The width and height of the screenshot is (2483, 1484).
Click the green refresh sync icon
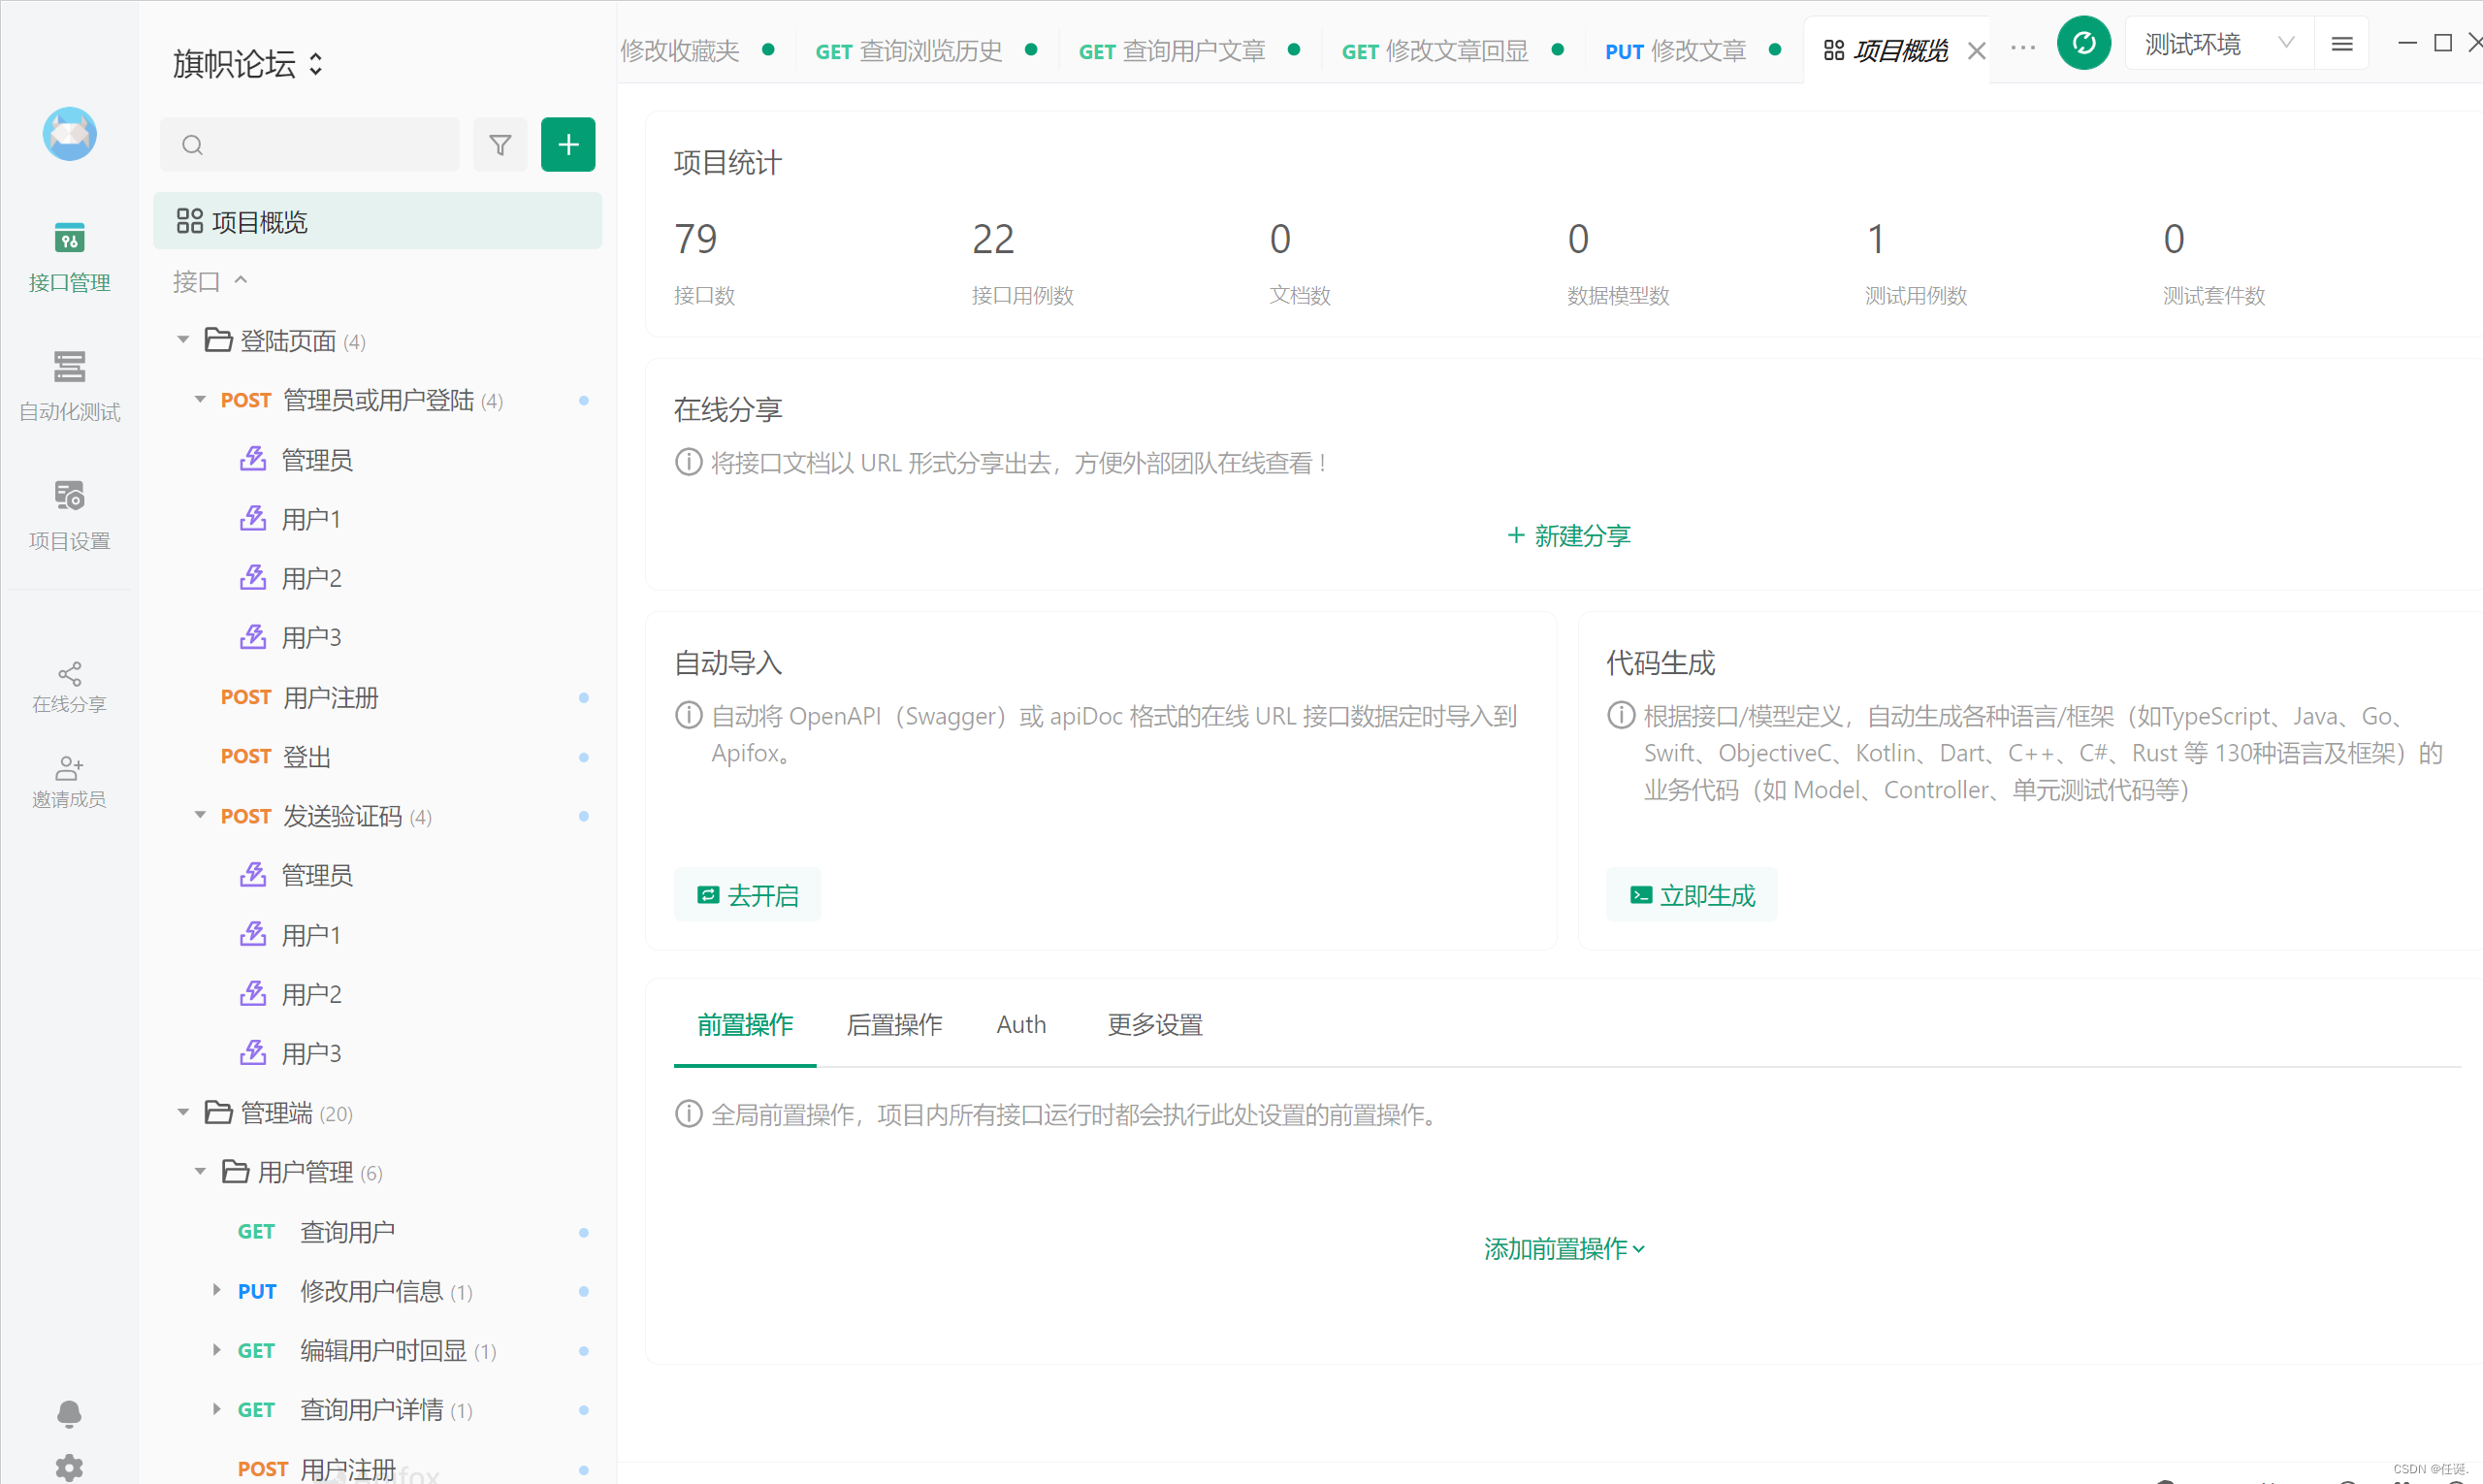click(2083, 43)
